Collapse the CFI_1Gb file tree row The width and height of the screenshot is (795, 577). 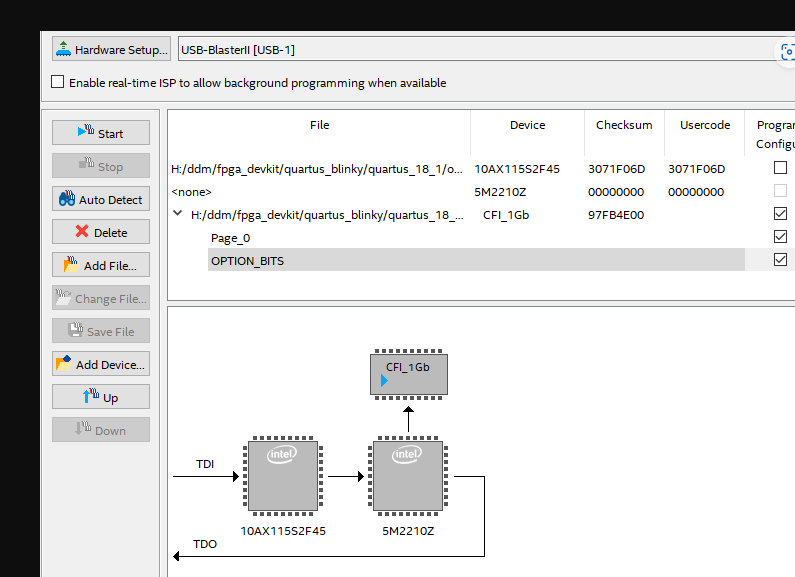click(x=177, y=214)
